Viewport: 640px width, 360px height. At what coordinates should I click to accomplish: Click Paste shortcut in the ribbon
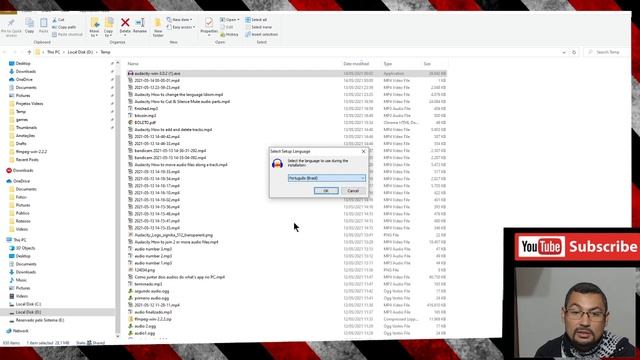click(67, 34)
